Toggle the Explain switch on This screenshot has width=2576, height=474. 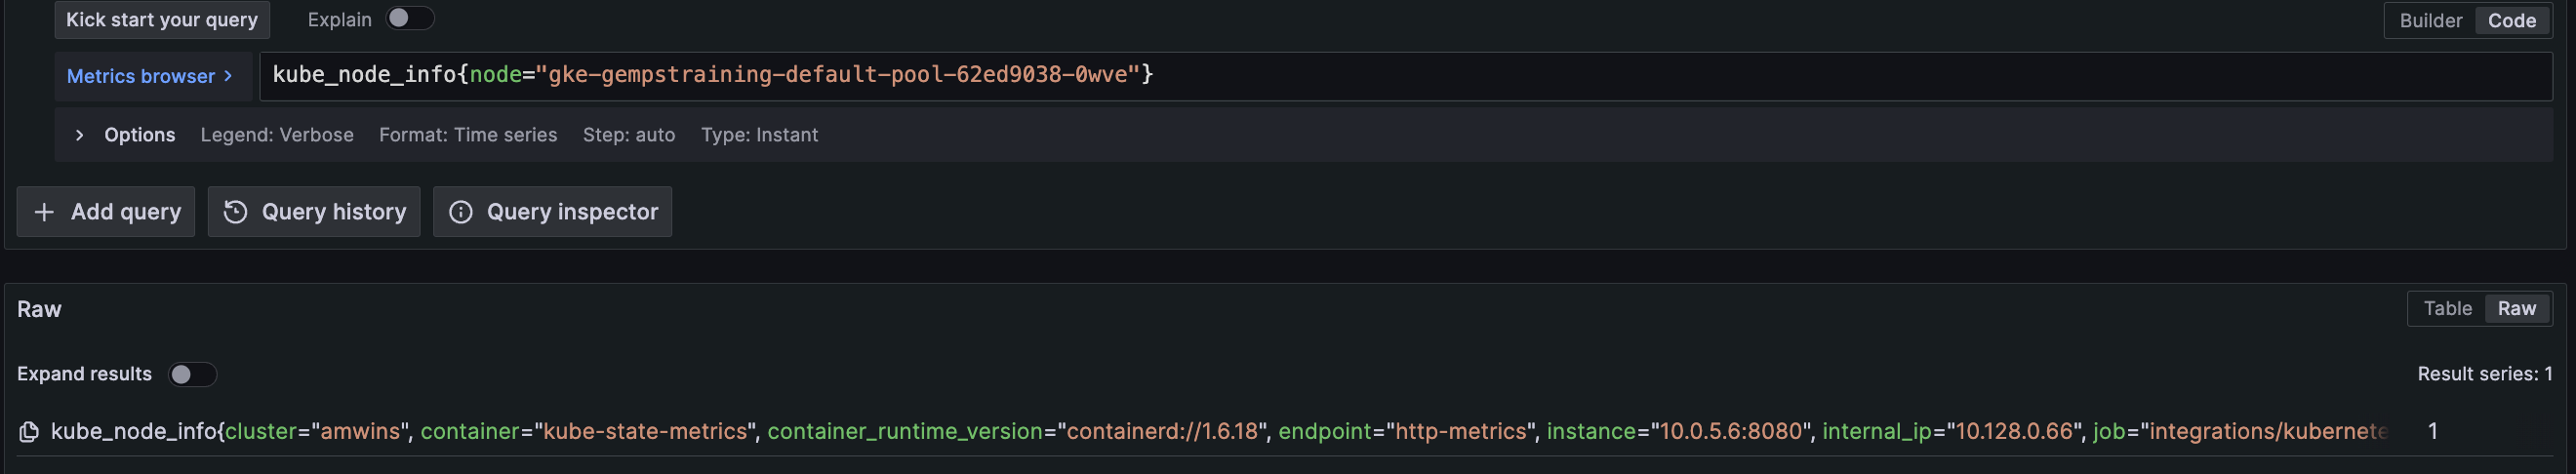pos(410,19)
